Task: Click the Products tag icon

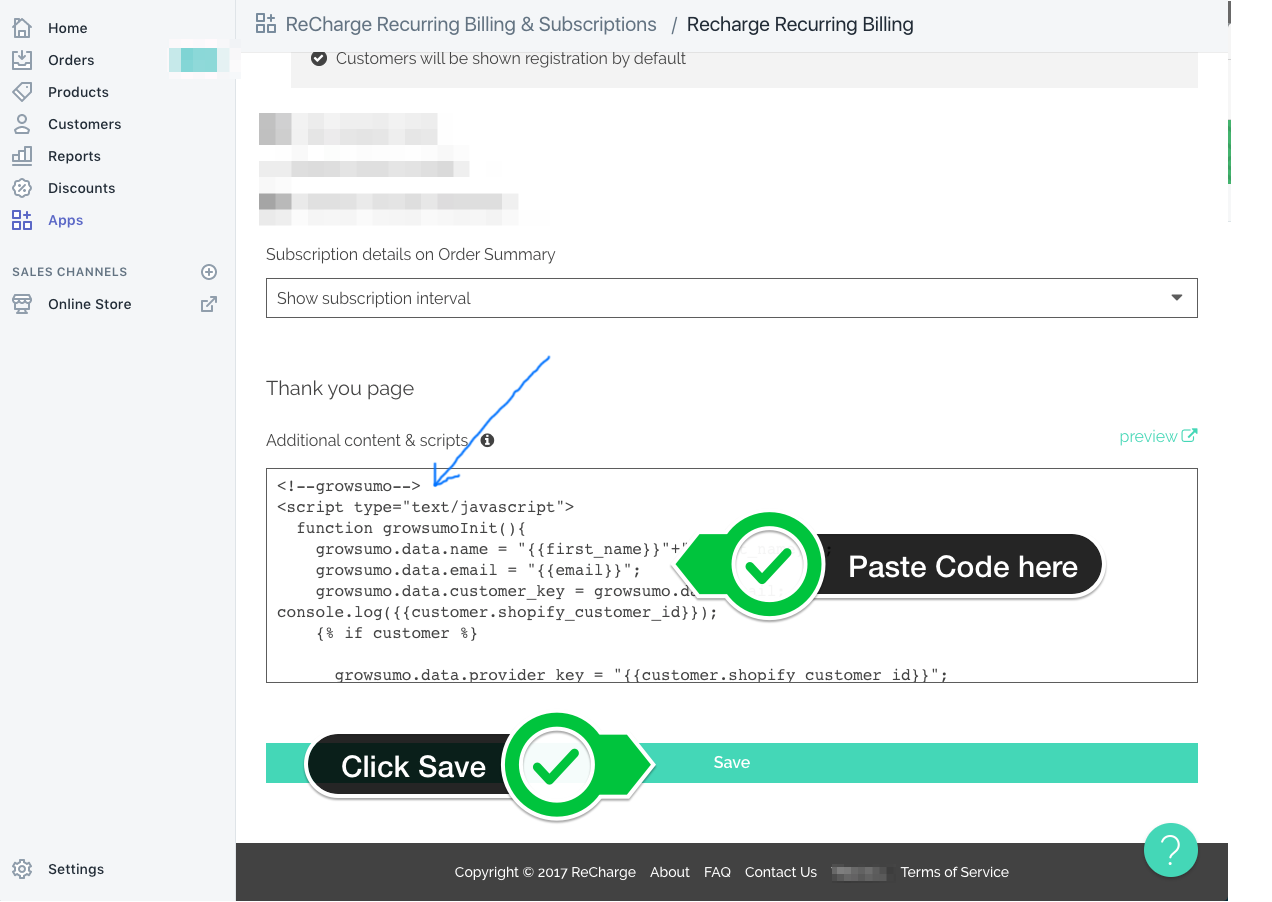Action: coord(22,92)
